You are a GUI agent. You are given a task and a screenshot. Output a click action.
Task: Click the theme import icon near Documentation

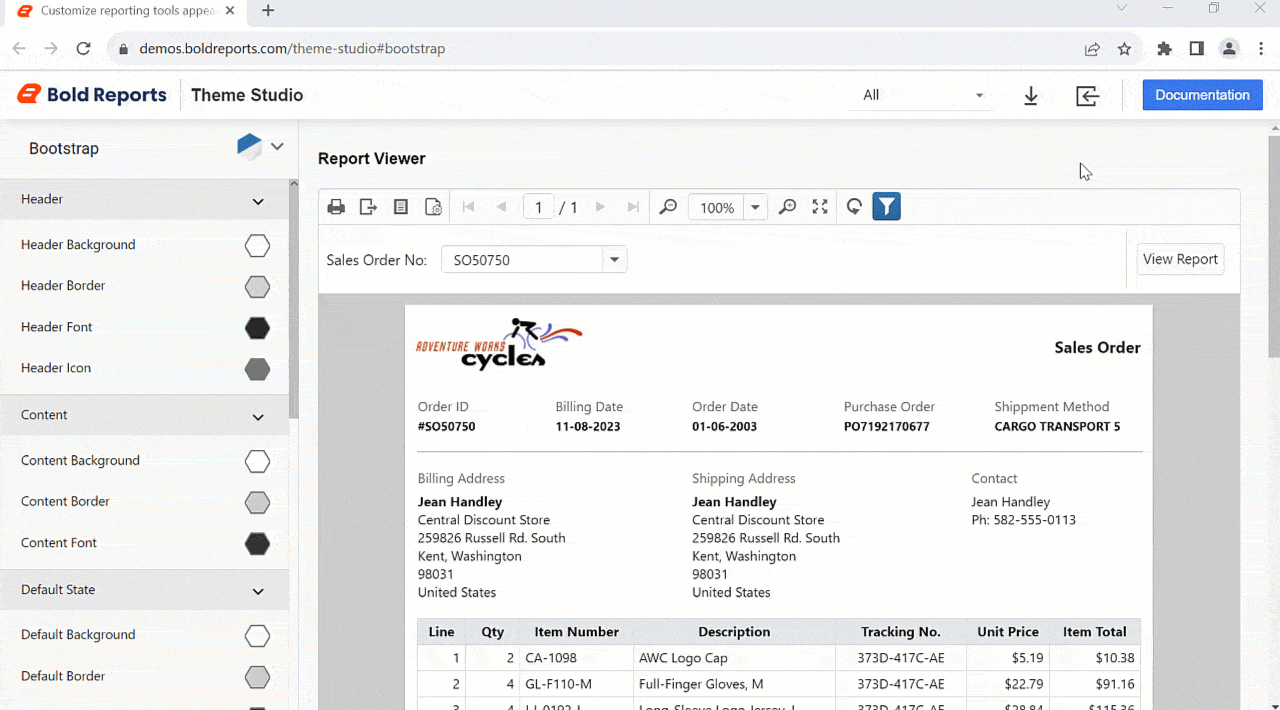point(1088,95)
